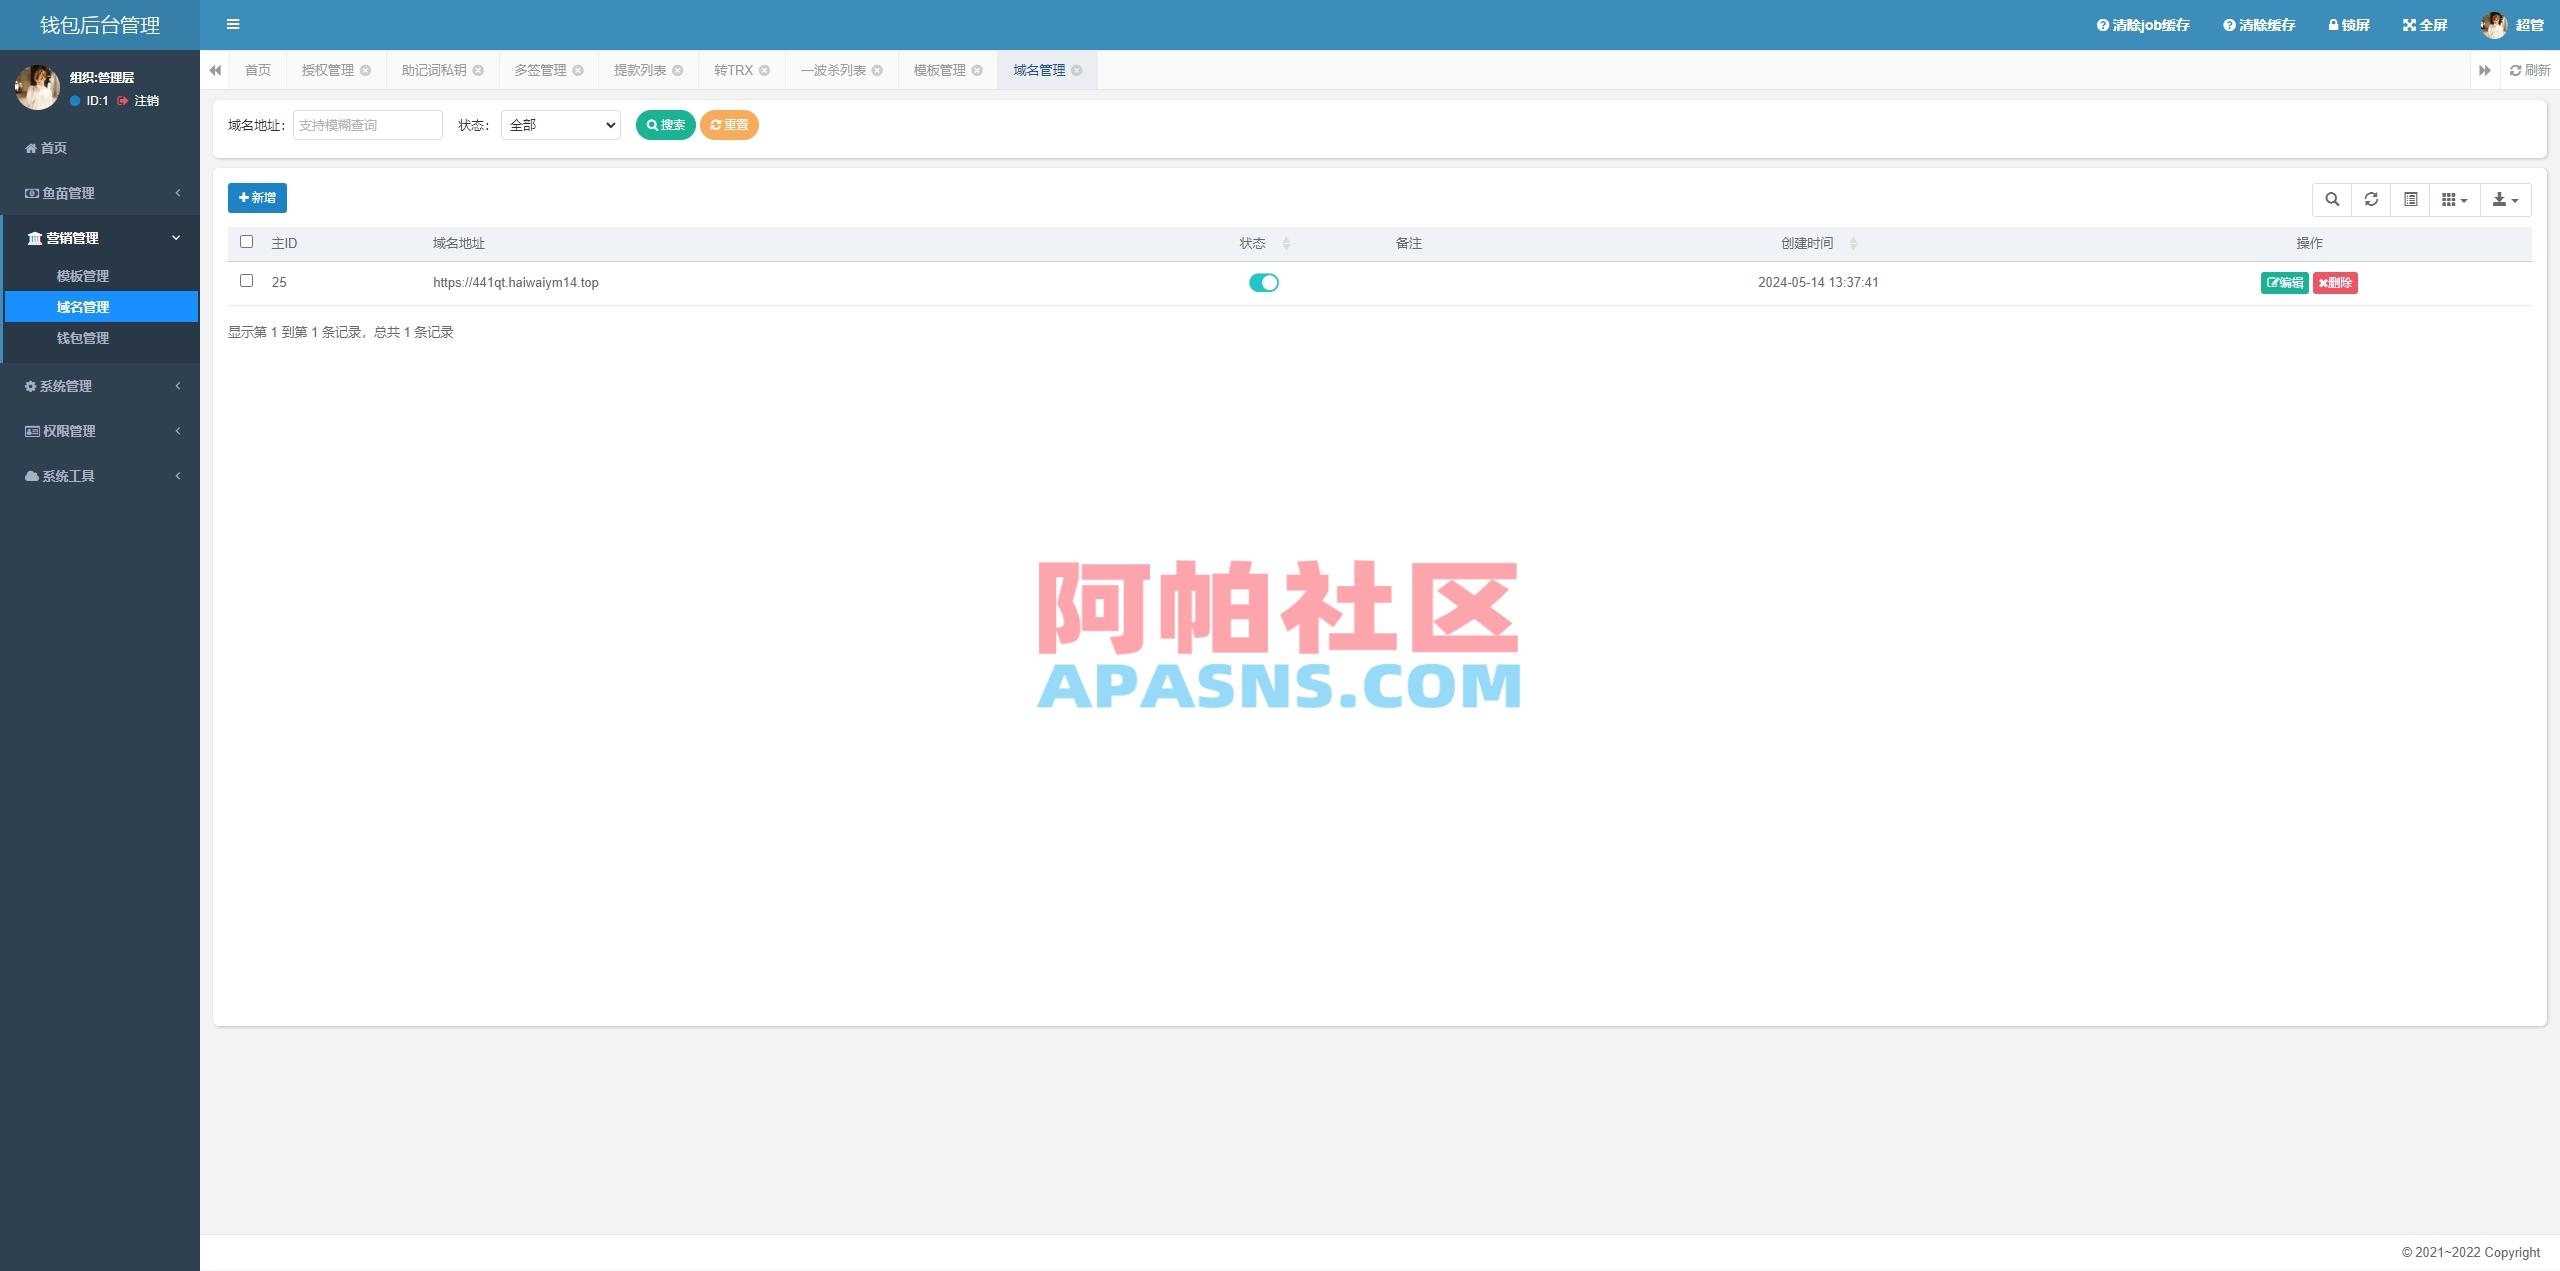Click the 新增 add button
The image size is (2560, 1271).
point(257,197)
